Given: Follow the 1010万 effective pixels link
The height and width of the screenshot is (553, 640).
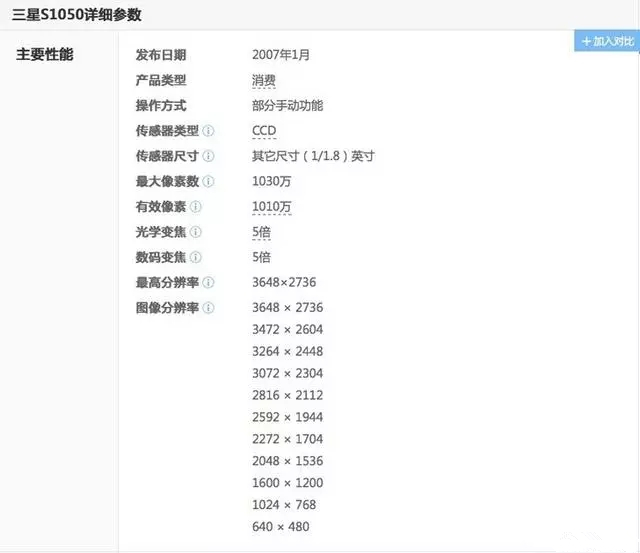Looking at the screenshot, I should point(271,207).
